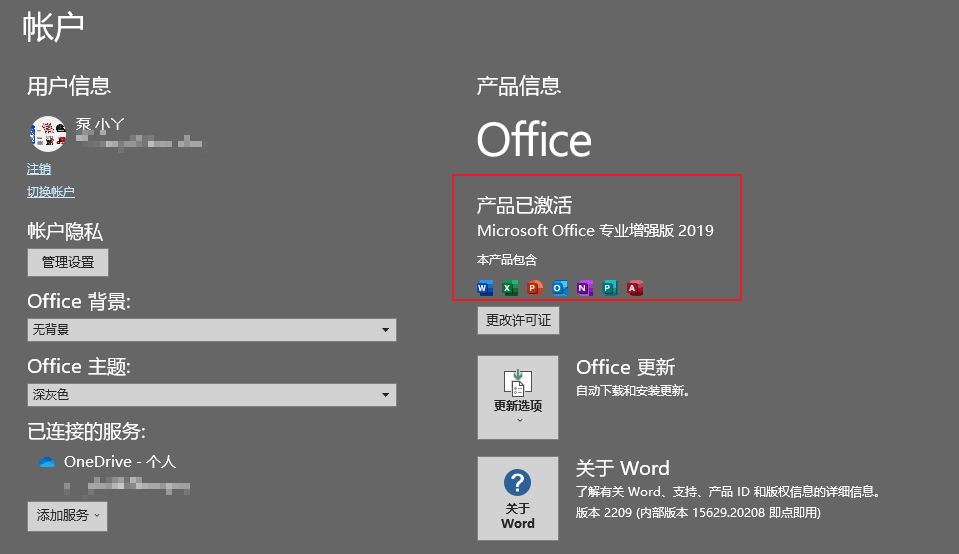Open the 更新选项 update options button

[x=518, y=397]
